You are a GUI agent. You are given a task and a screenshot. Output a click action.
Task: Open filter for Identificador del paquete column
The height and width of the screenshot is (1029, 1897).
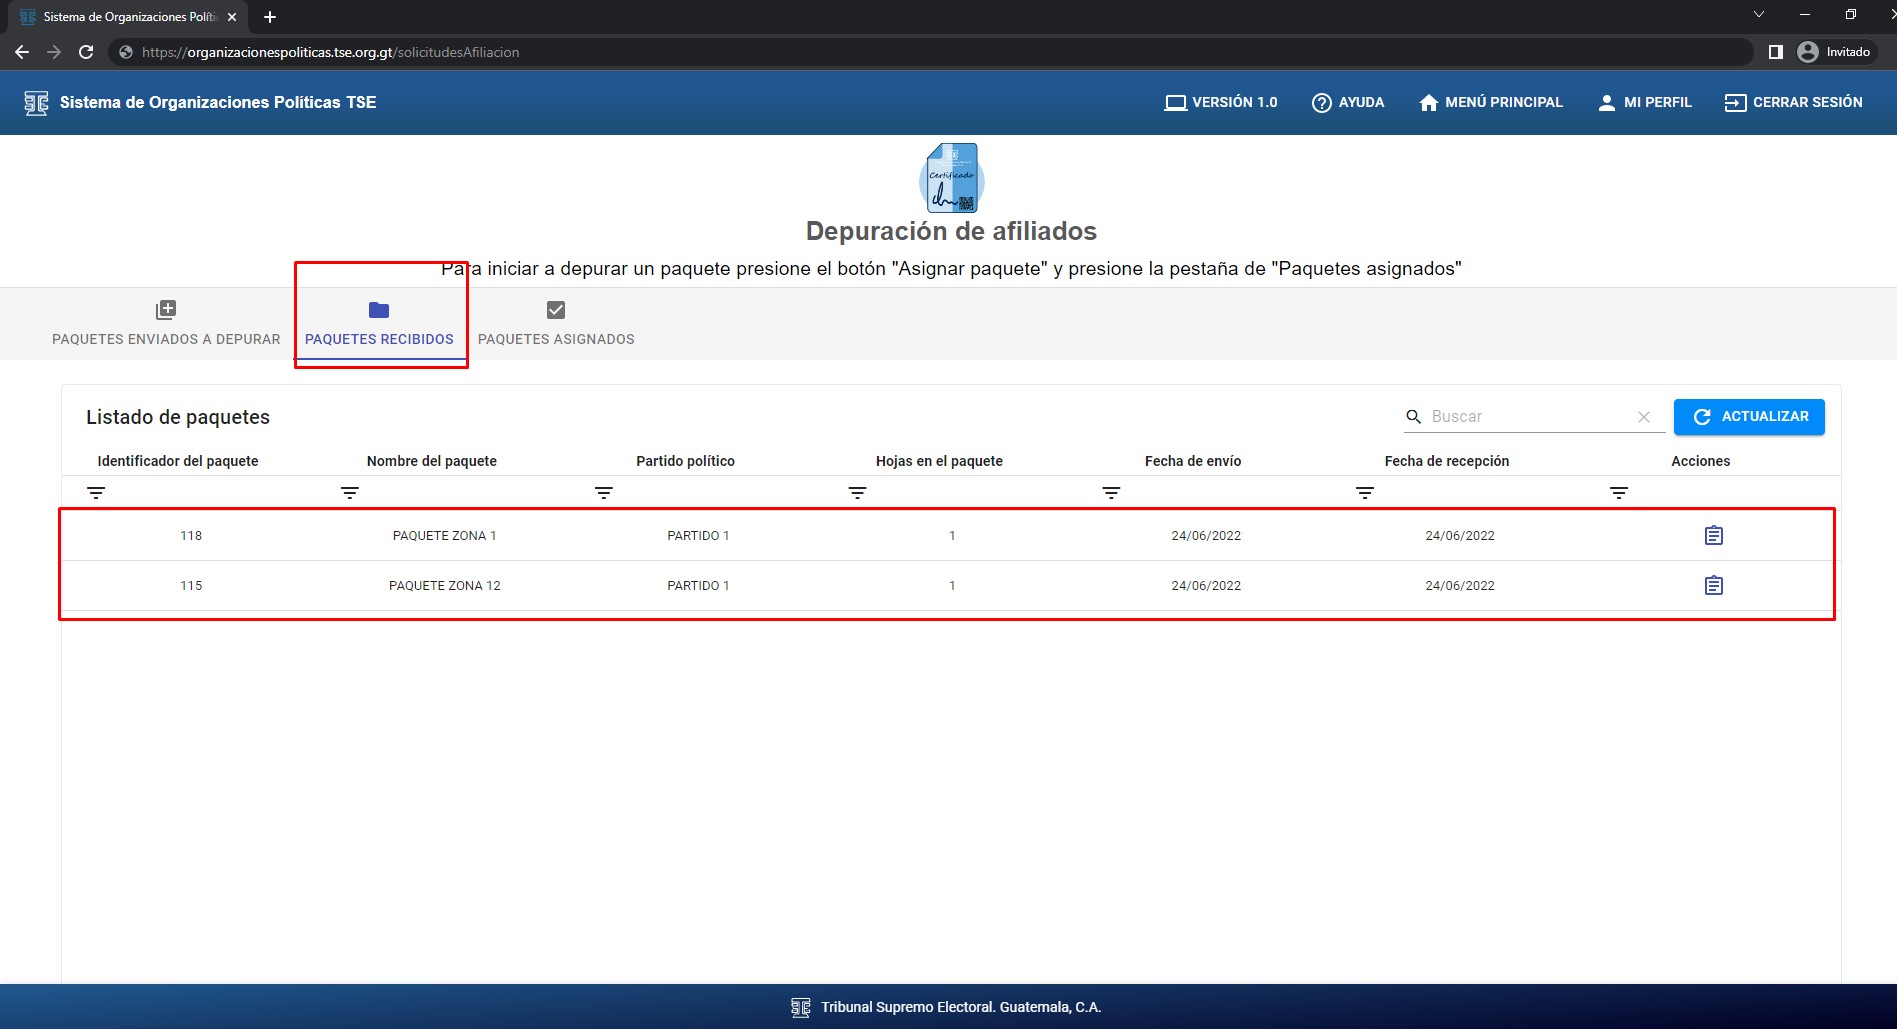point(96,493)
